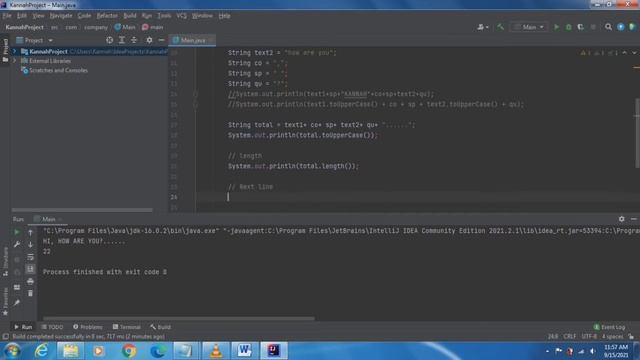This screenshot has width=640, height=360.
Task: Select the Main tab in Run panel
Action: [48, 219]
